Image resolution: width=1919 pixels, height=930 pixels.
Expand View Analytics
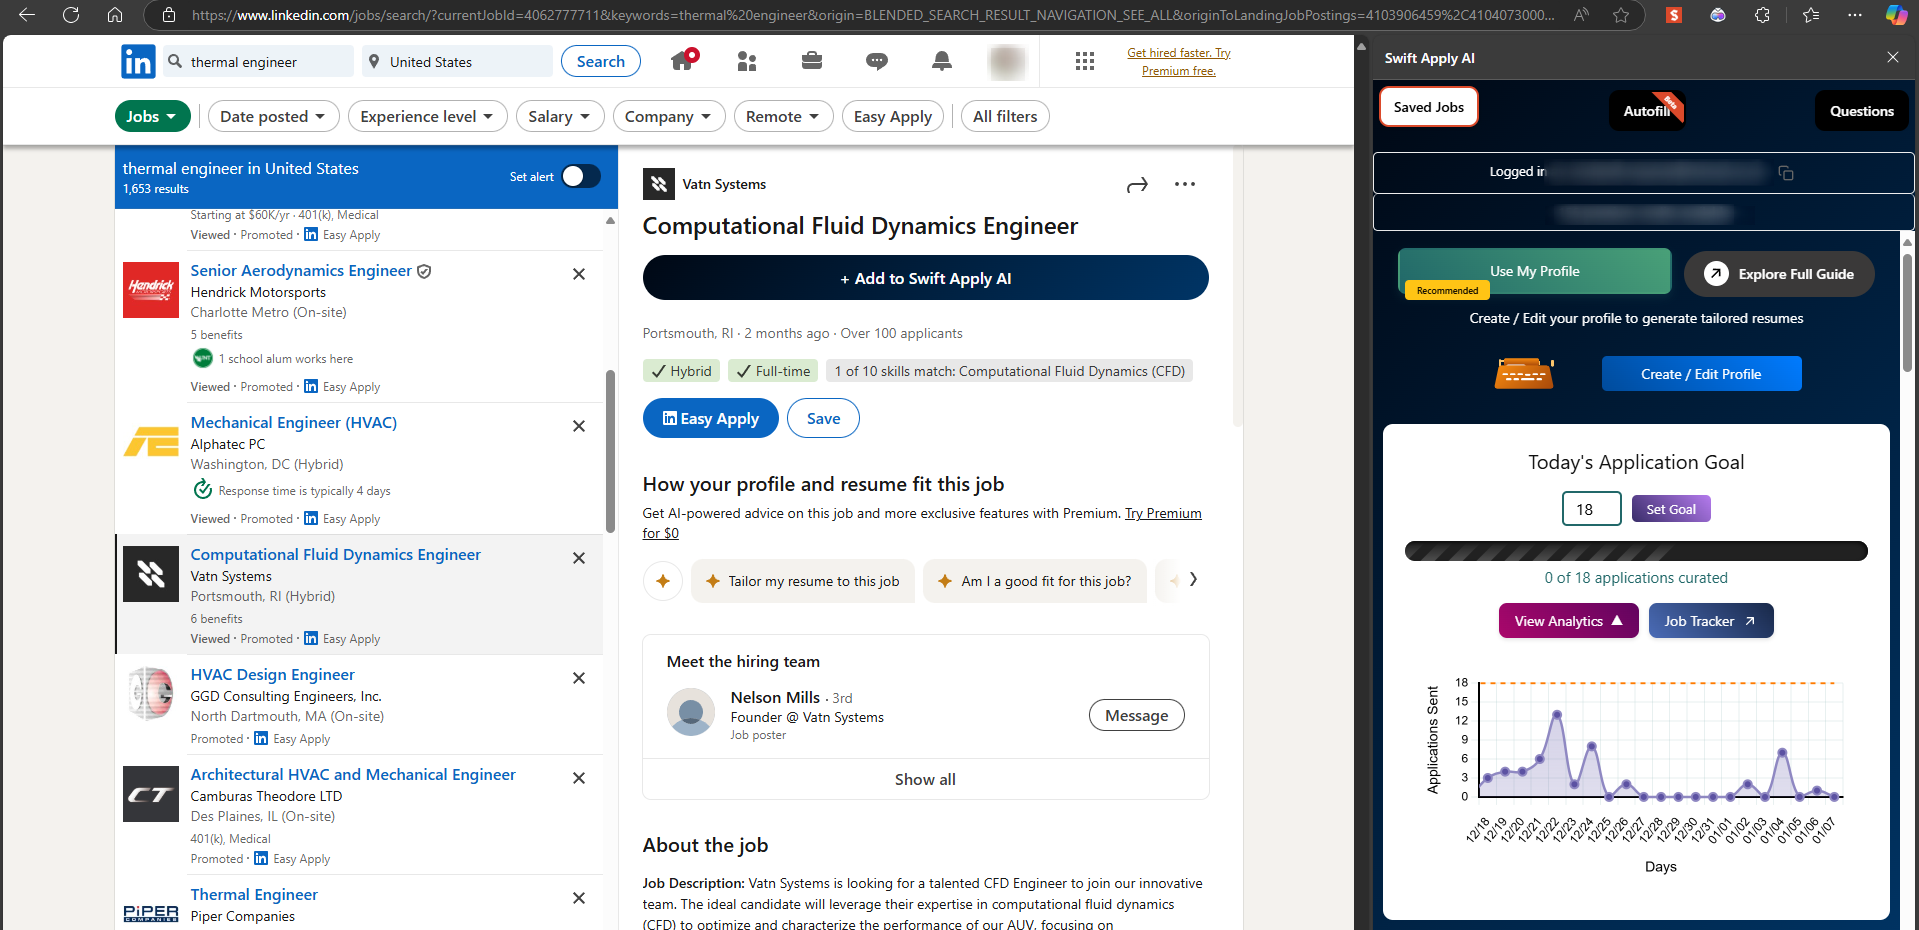pyautogui.click(x=1568, y=621)
